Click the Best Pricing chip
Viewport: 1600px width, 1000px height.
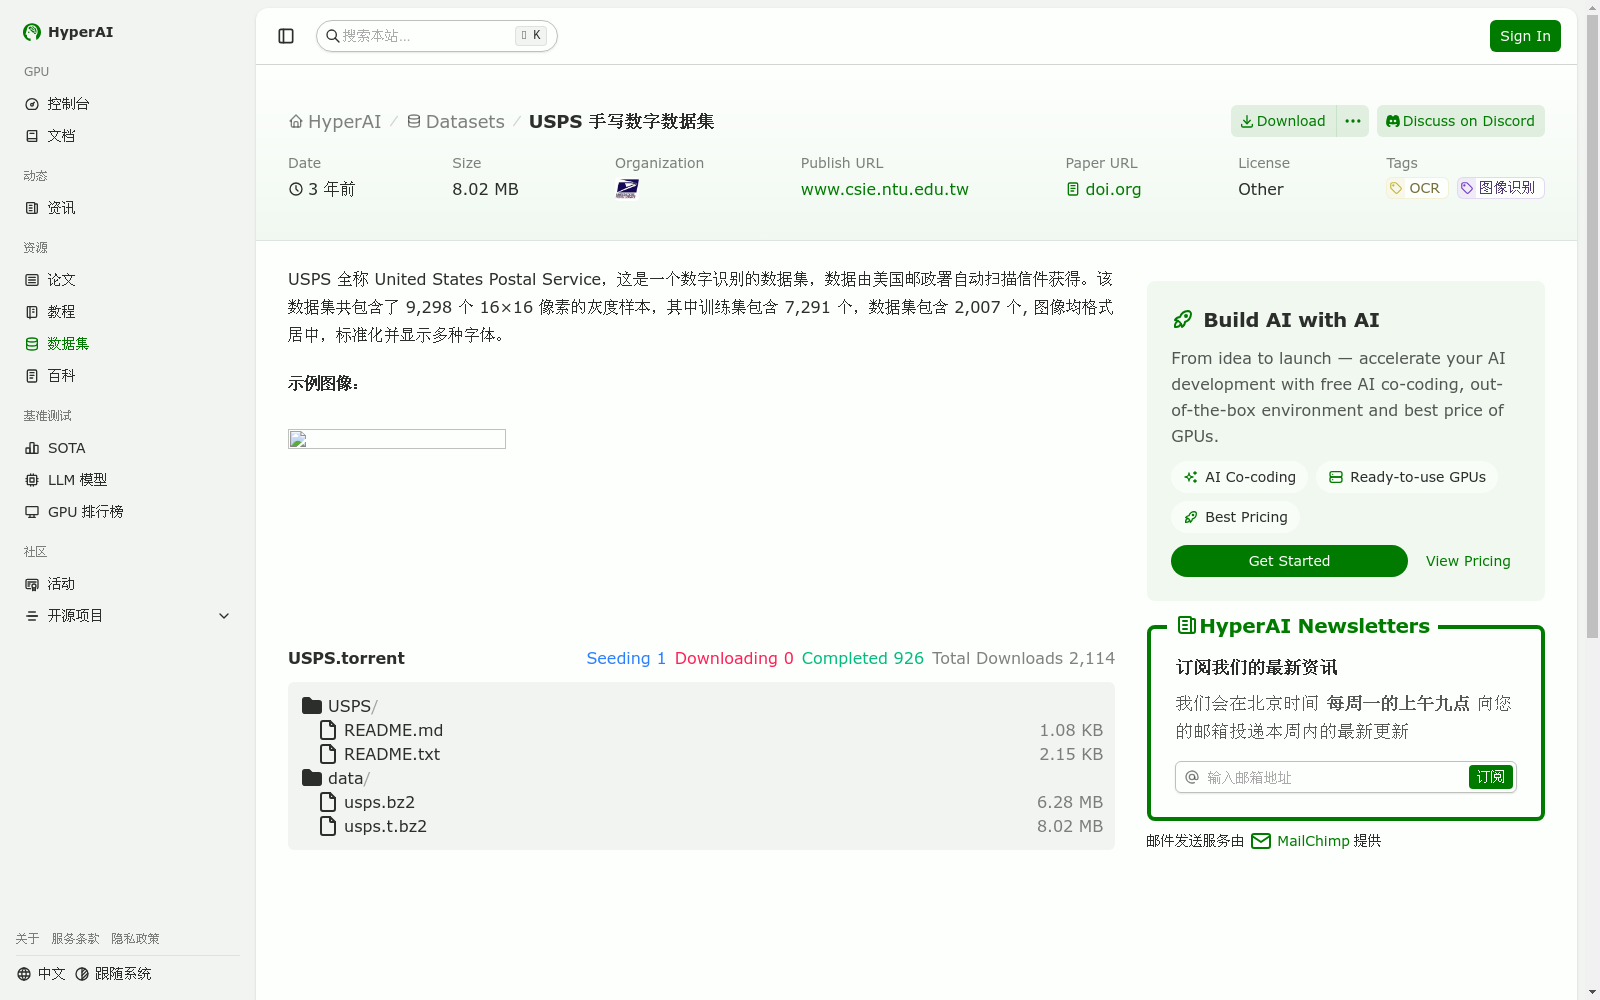click(1235, 517)
